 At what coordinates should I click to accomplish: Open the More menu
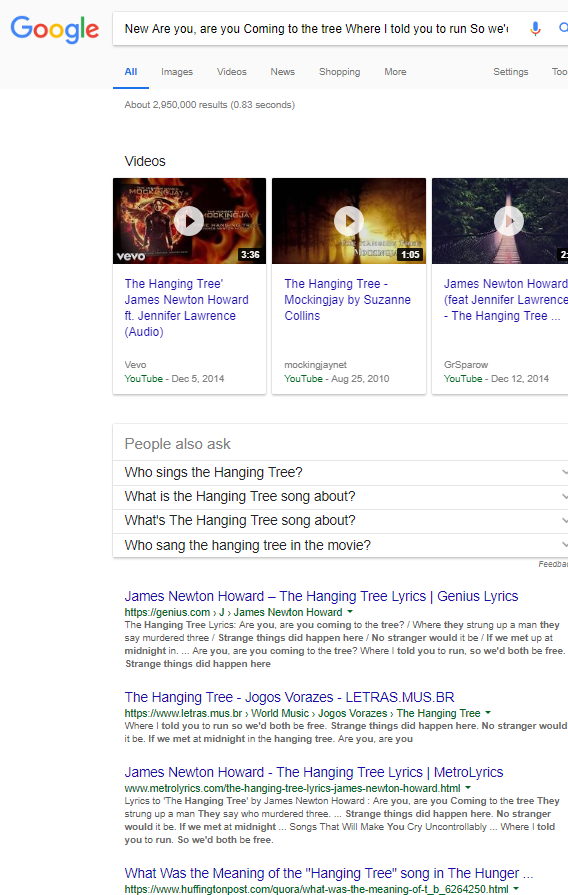click(395, 72)
